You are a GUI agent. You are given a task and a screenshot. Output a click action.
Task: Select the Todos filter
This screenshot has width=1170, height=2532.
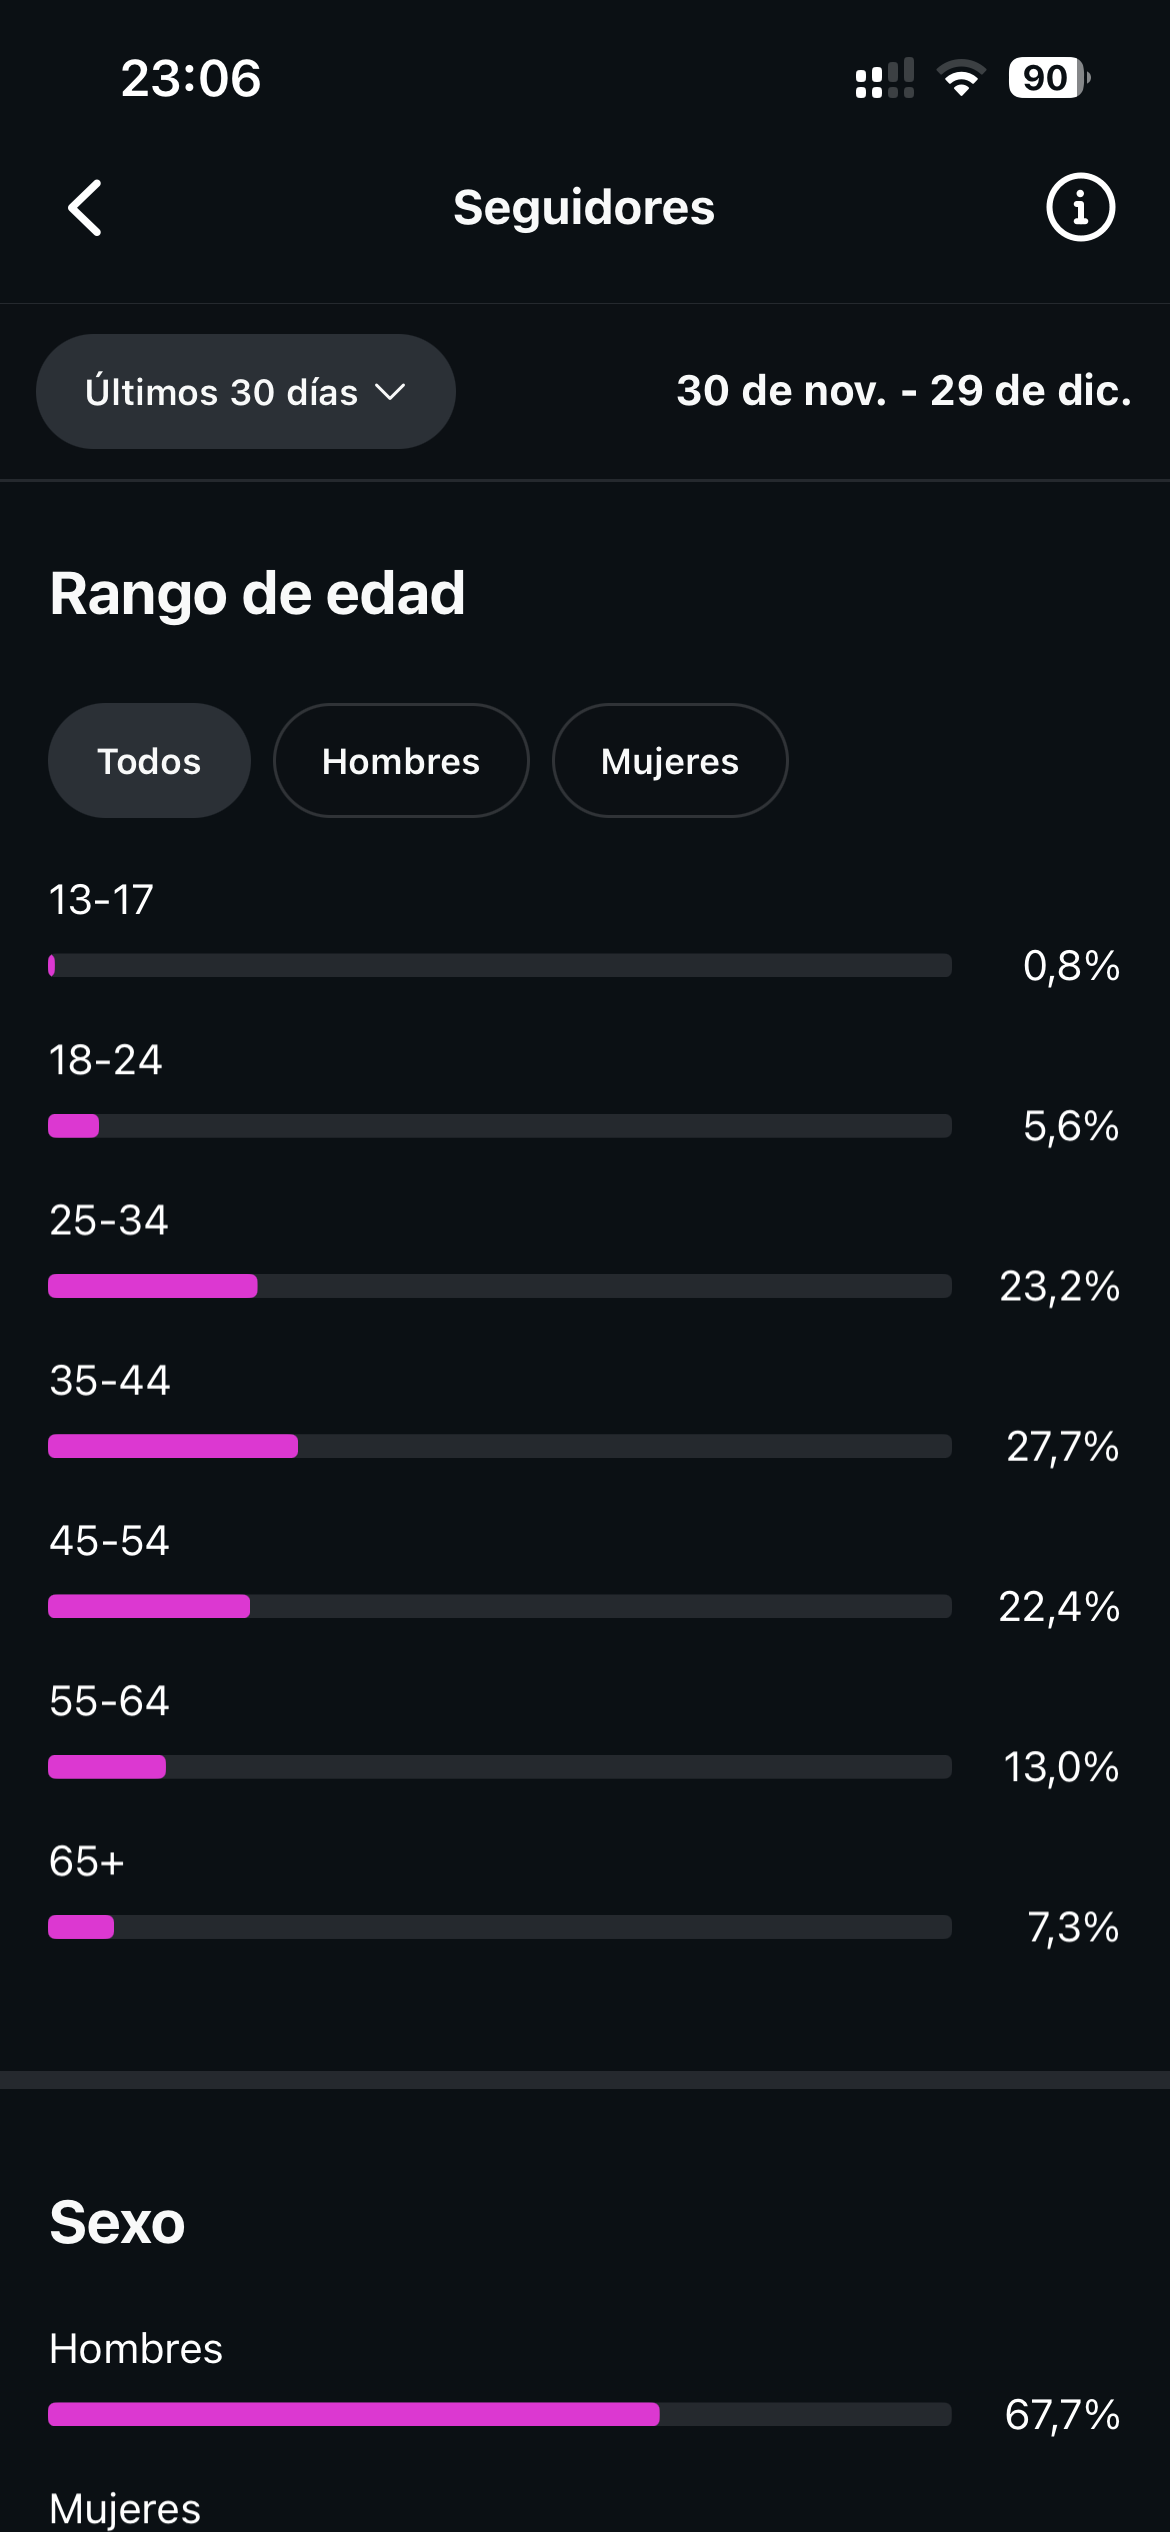tap(148, 760)
